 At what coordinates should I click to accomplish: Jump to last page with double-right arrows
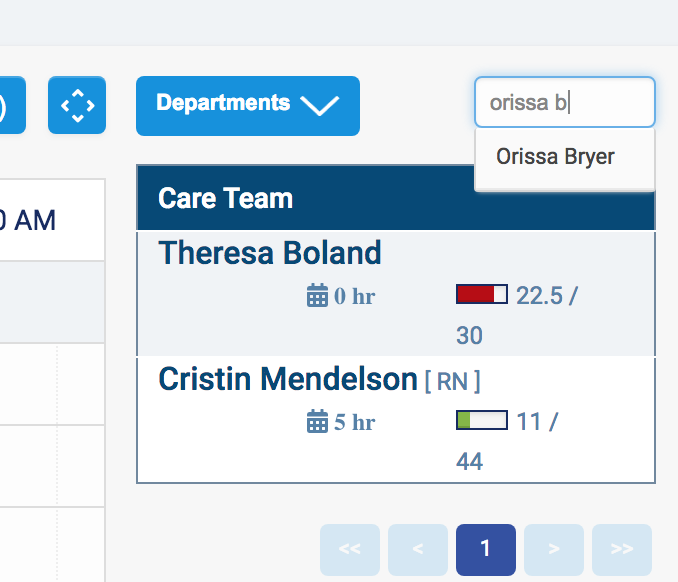click(x=622, y=548)
